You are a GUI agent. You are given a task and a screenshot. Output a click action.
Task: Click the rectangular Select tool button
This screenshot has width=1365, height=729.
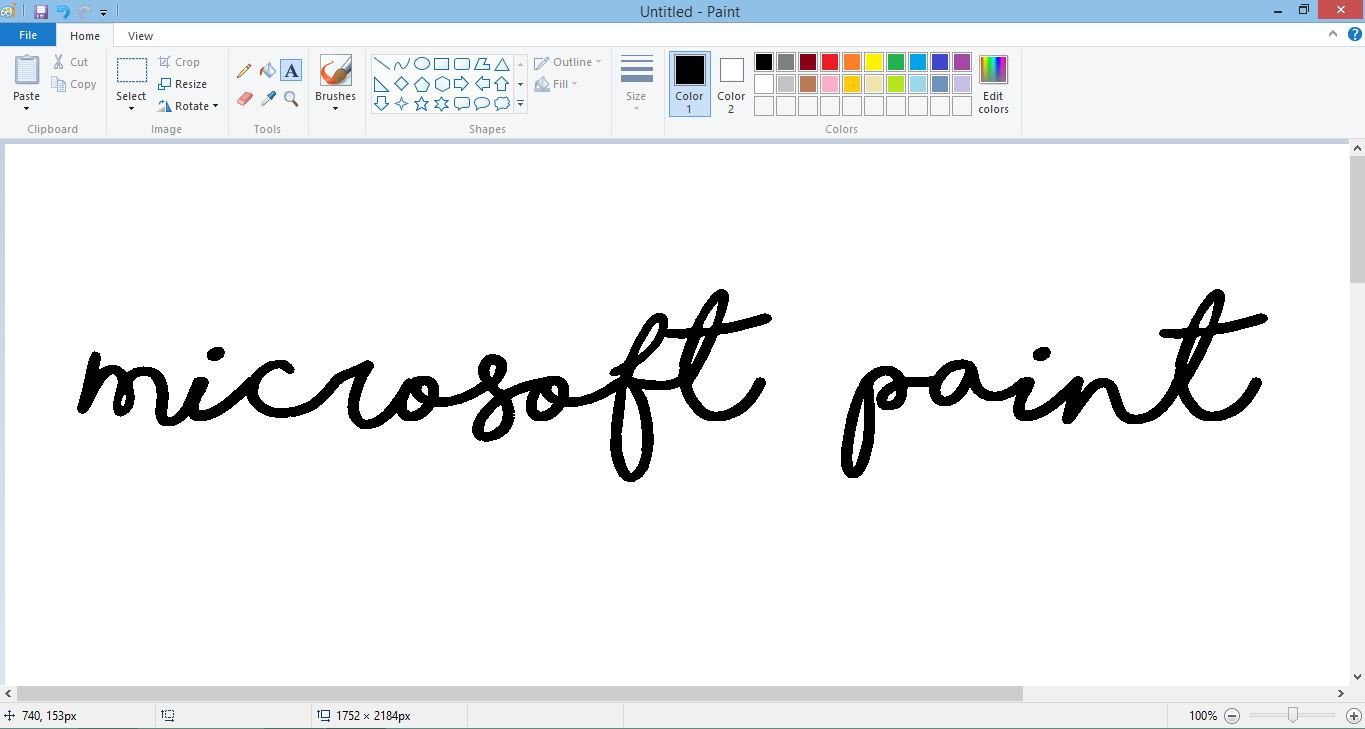[131, 70]
